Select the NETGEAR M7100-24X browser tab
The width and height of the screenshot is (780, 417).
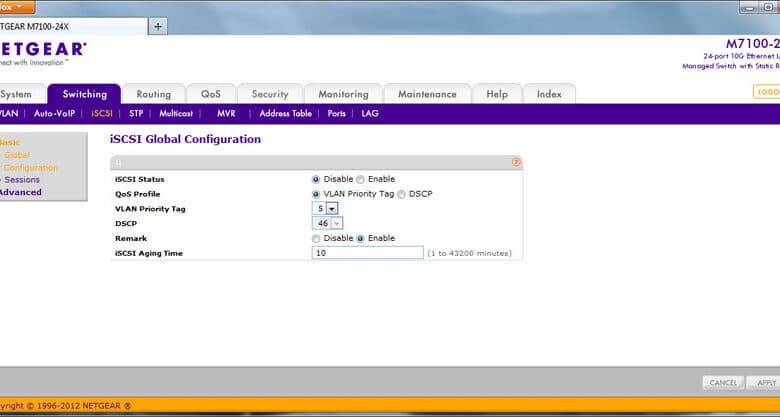(x=73, y=26)
